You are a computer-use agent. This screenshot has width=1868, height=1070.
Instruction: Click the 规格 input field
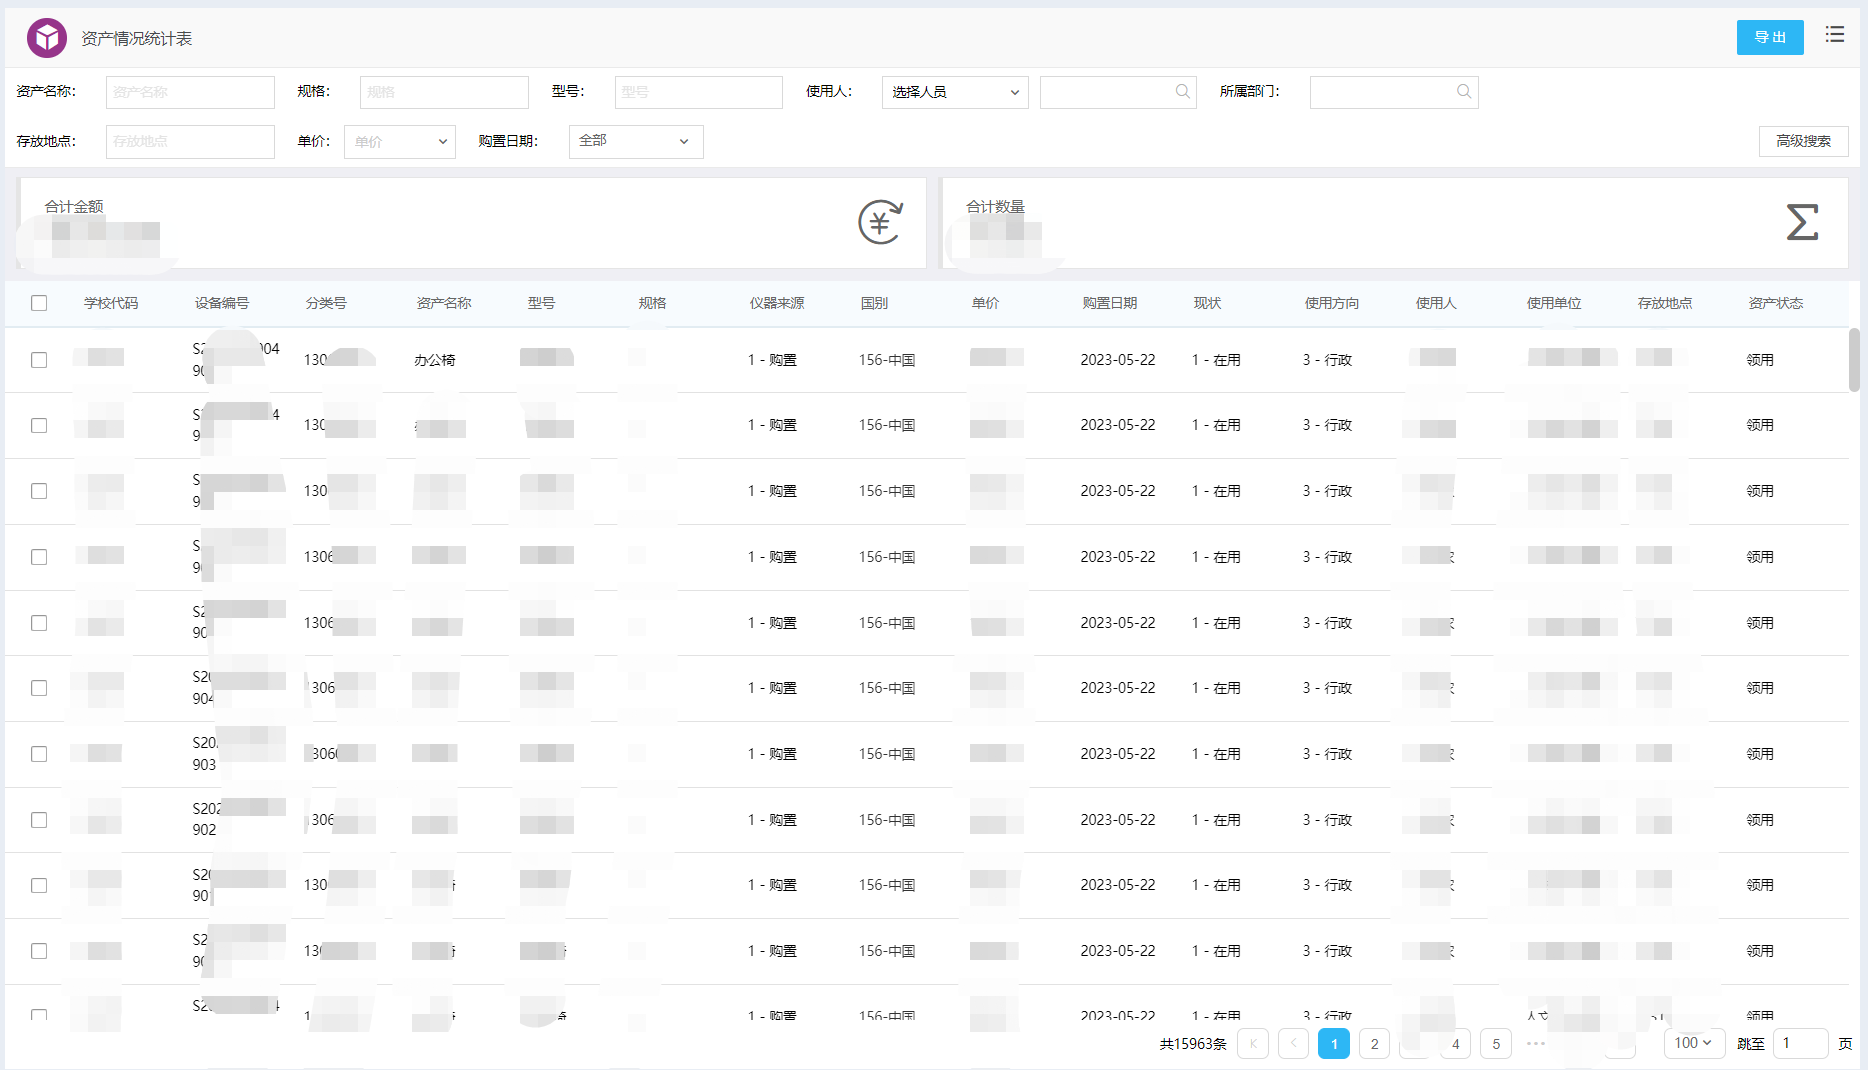[444, 92]
